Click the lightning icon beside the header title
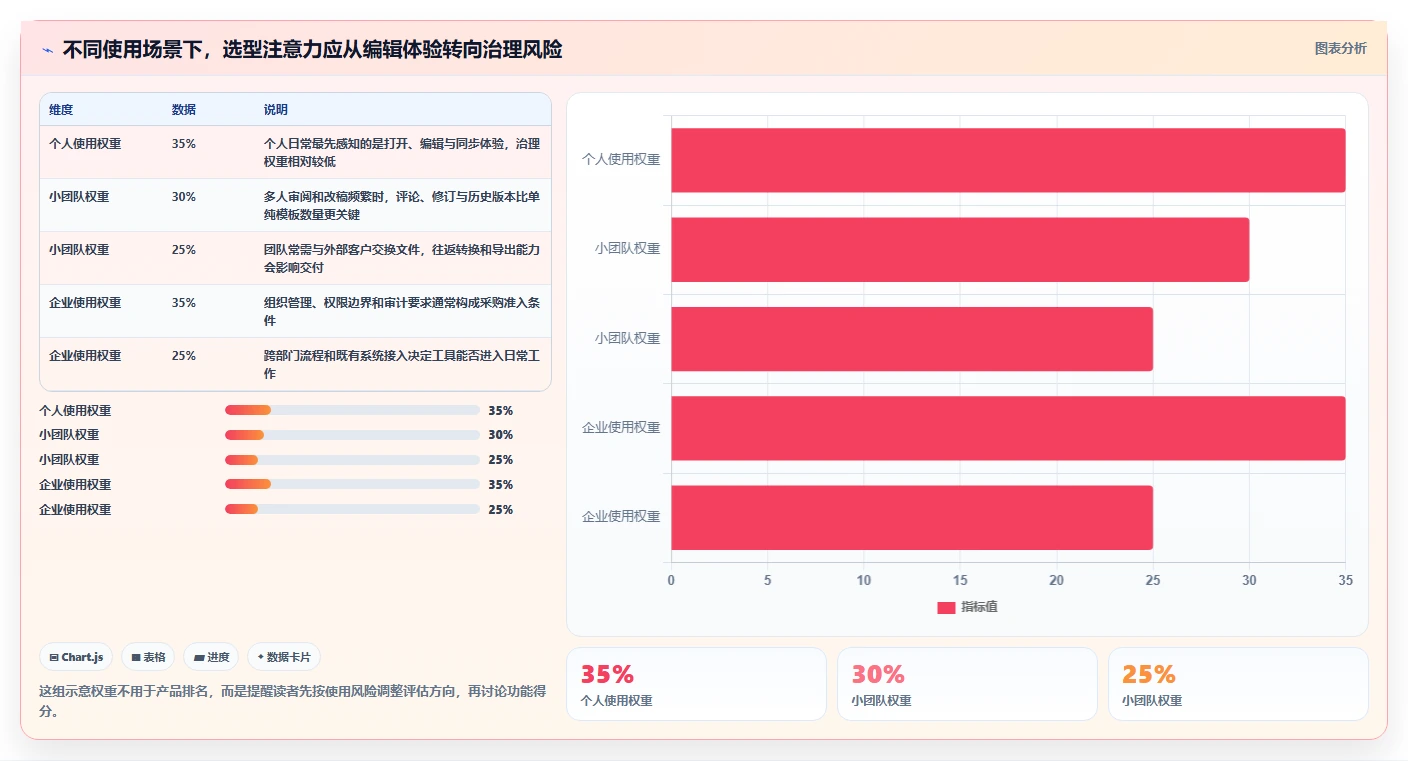1408x761 pixels. click(x=47, y=50)
